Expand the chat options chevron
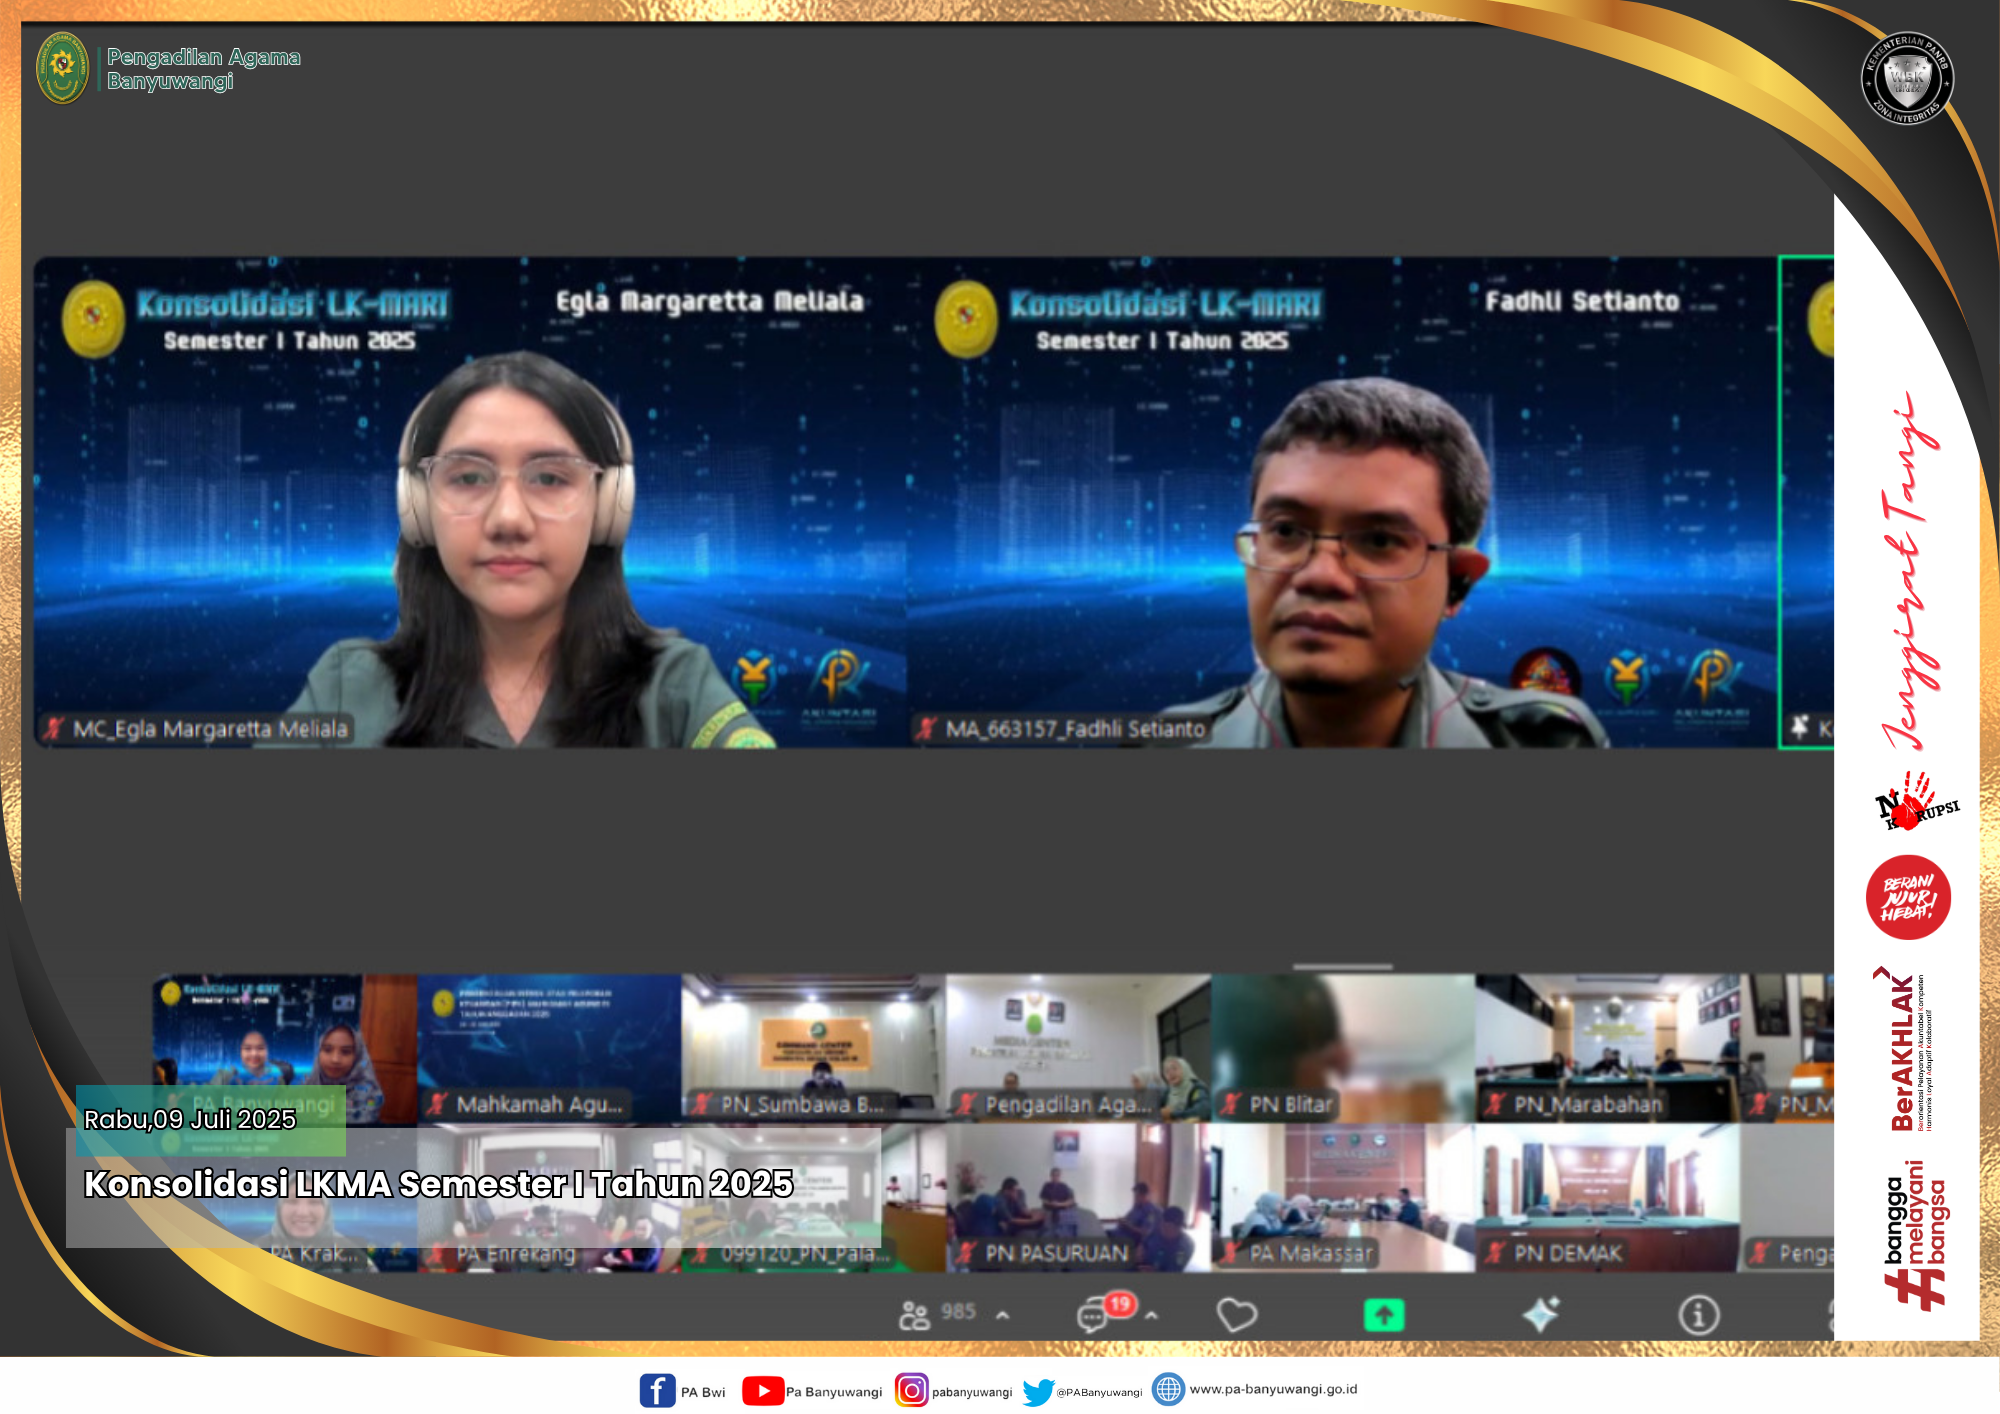This screenshot has width=2000, height=1414. click(1152, 1316)
